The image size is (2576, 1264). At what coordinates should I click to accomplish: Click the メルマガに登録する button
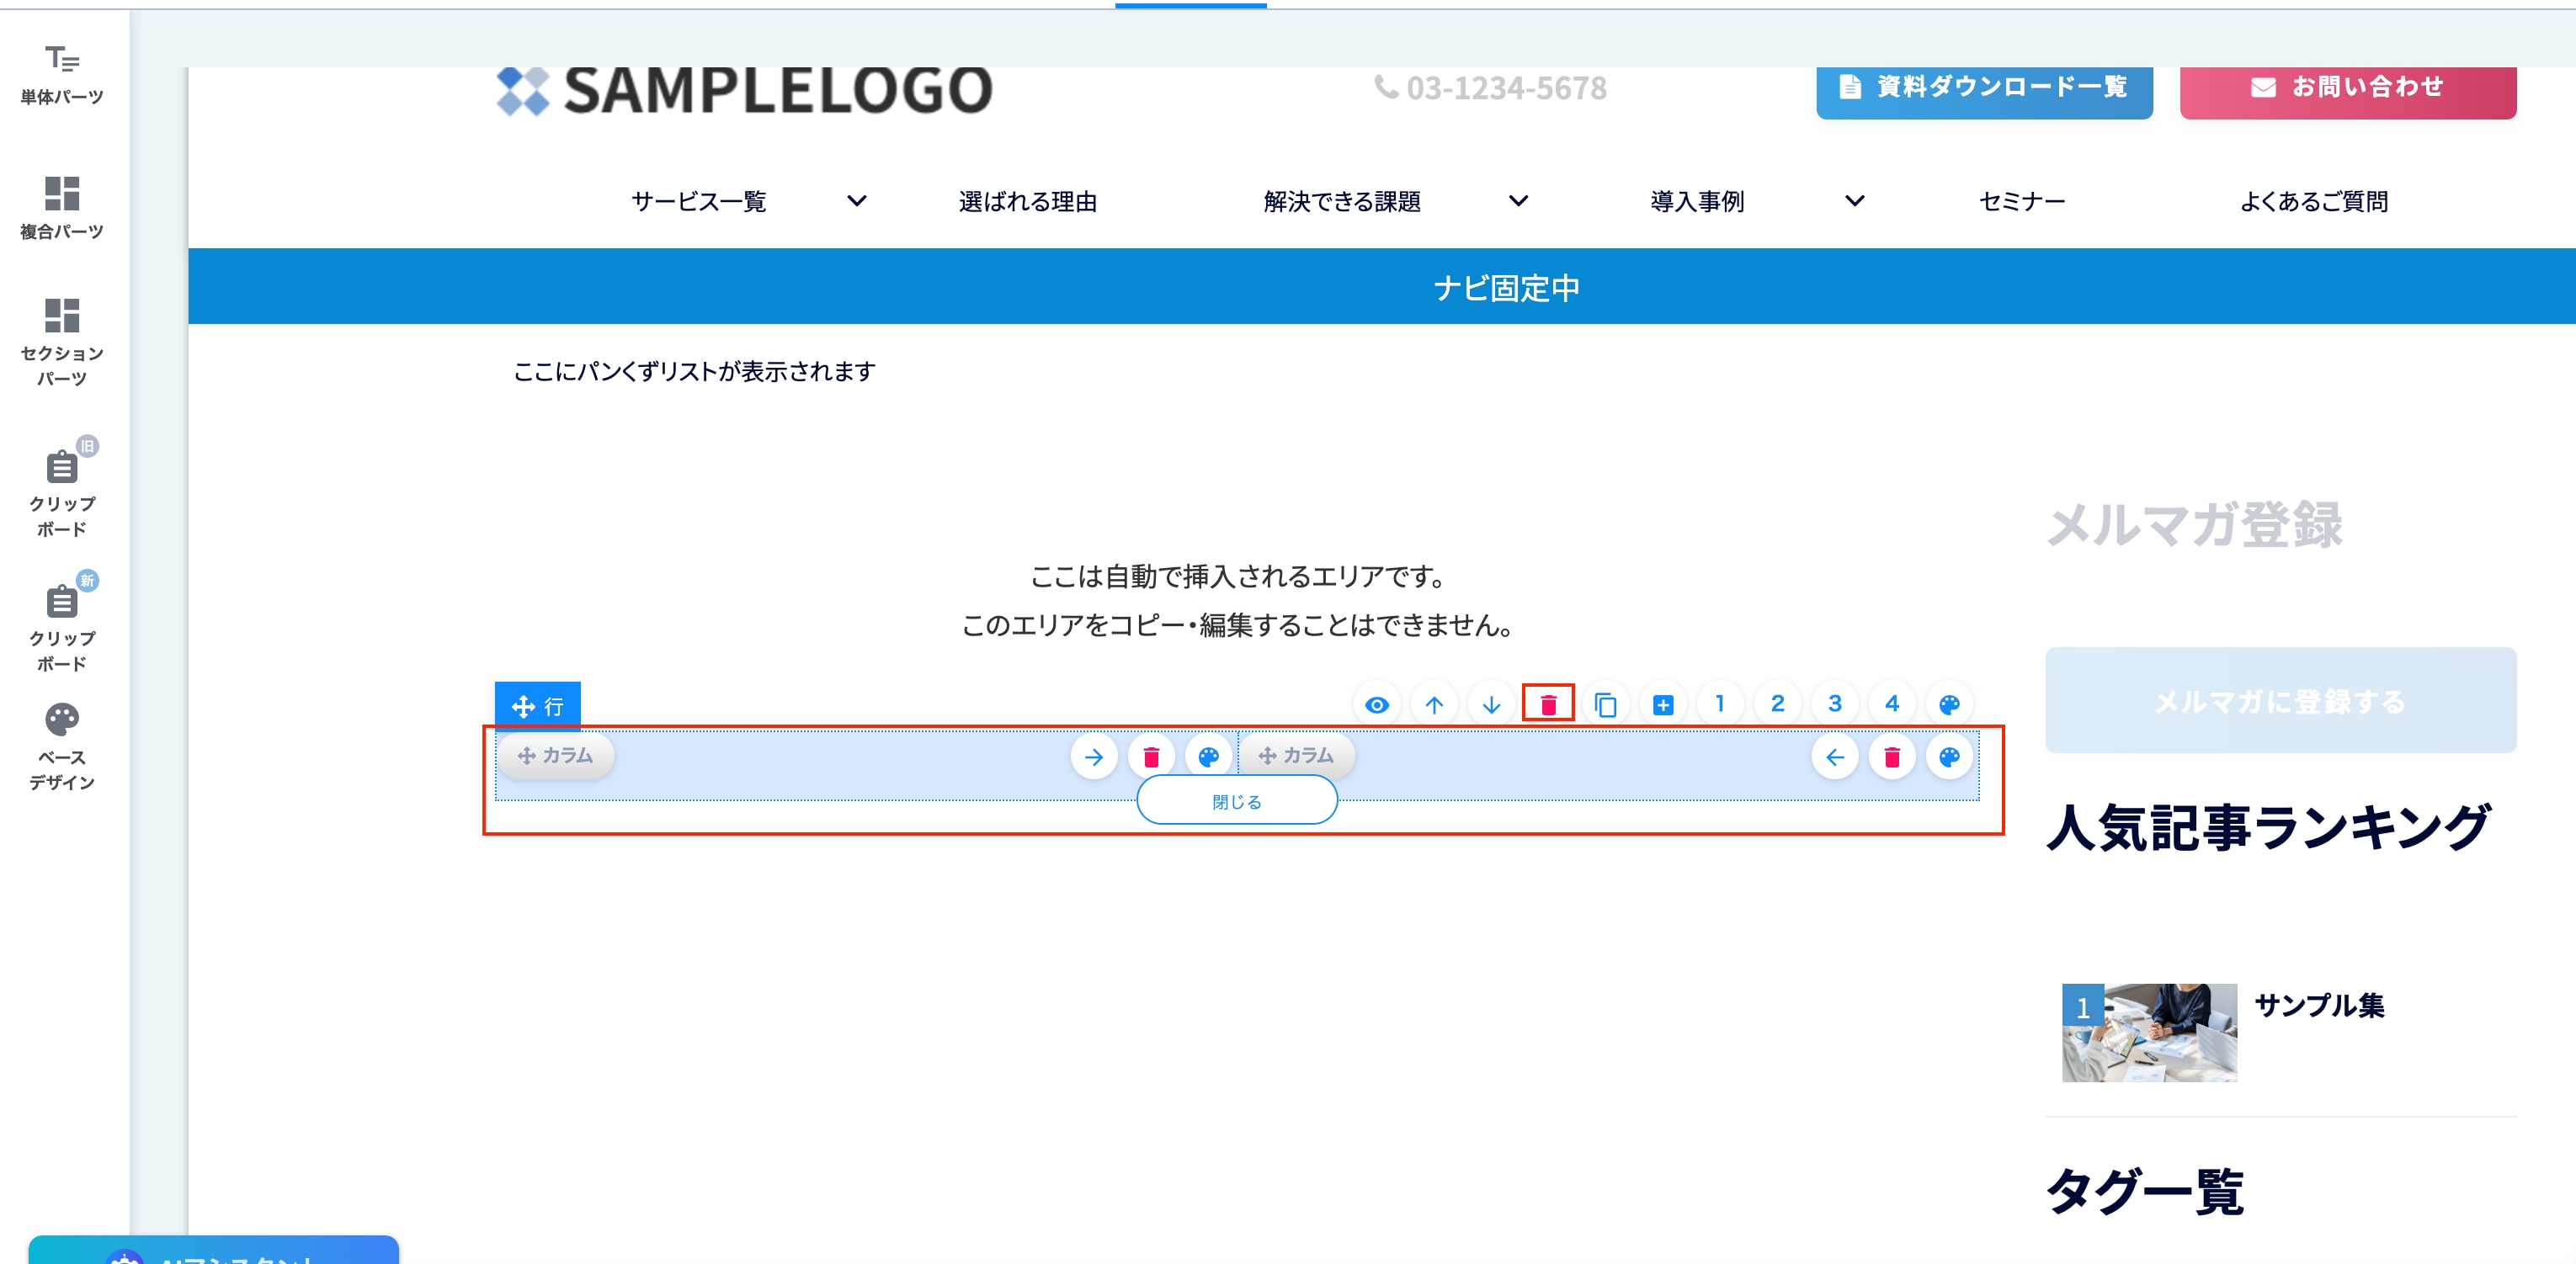pyautogui.click(x=2281, y=700)
